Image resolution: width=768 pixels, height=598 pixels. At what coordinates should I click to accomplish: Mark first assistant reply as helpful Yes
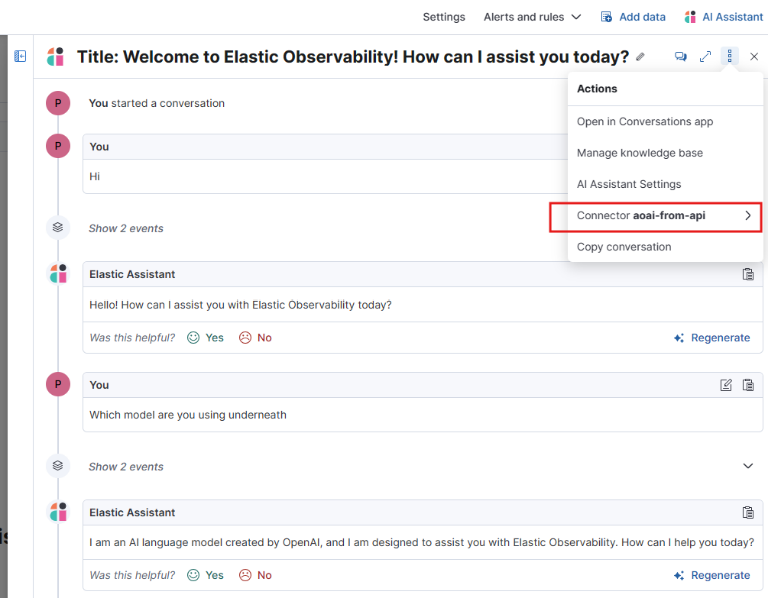(205, 338)
